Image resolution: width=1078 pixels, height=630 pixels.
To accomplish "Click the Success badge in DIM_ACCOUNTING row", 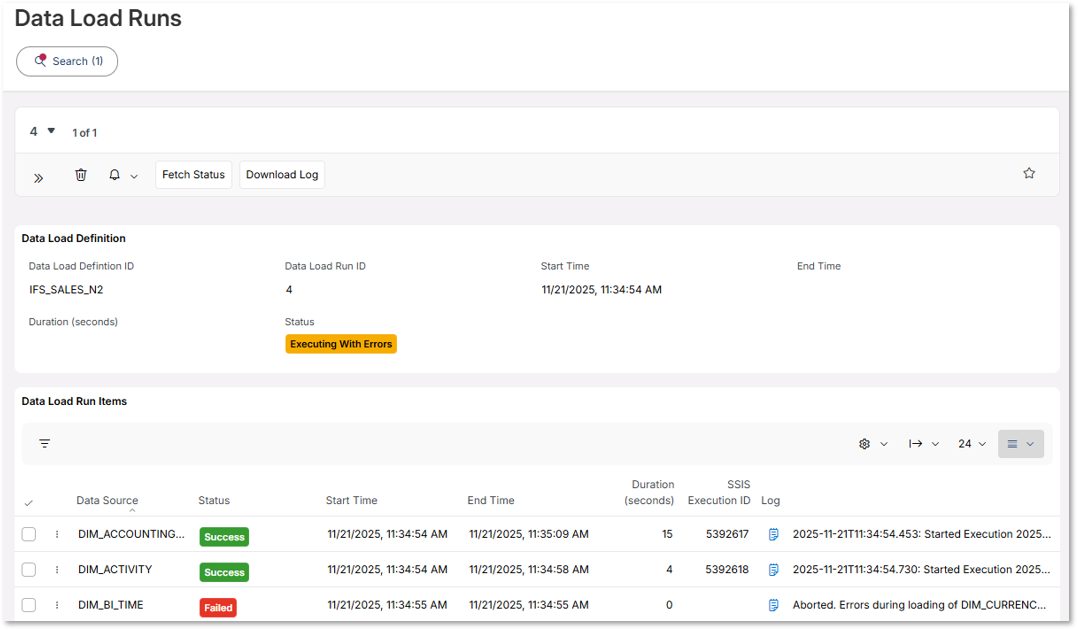I will click(224, 536).
